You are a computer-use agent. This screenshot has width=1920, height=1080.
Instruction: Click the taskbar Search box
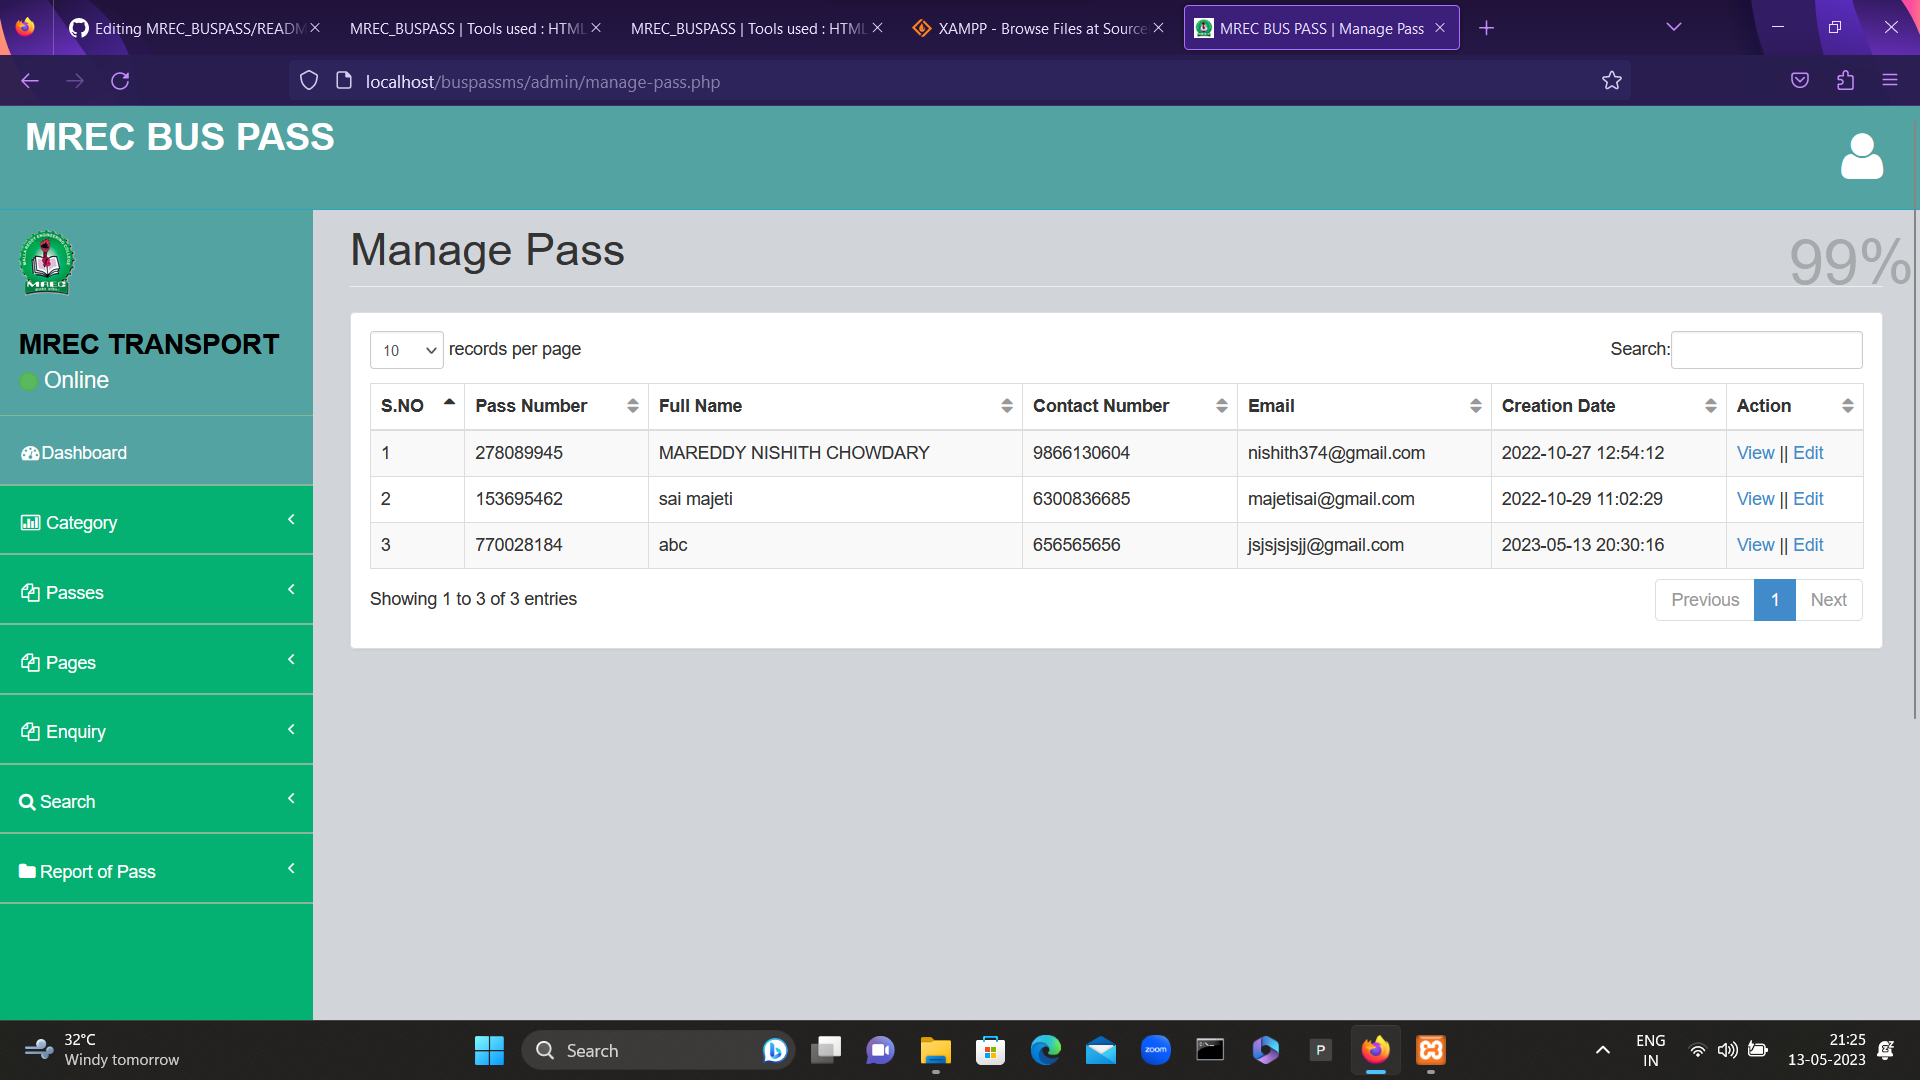click(658, 1050)
